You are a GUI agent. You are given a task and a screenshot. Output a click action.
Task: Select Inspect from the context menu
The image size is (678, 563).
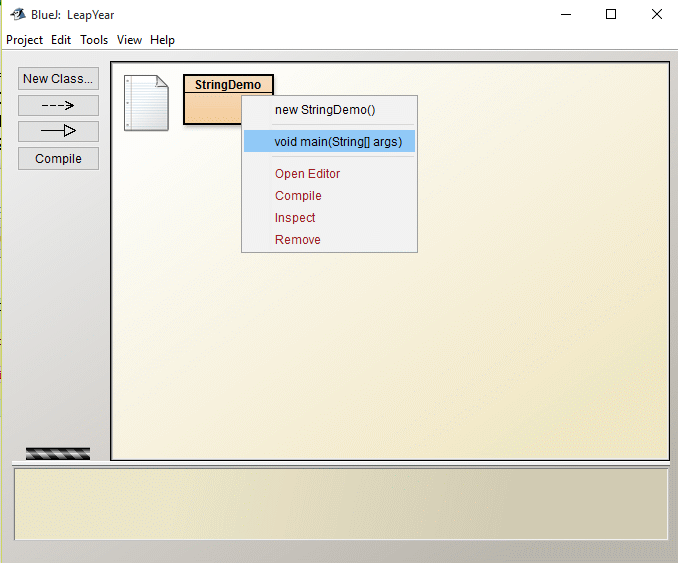tap(295, 218)
